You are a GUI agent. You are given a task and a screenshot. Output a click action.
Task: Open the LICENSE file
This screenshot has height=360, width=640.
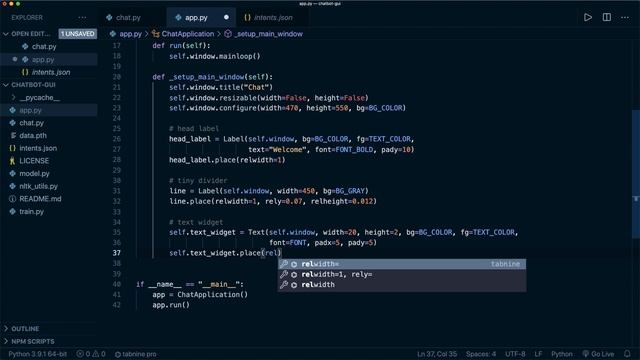point(34,161)
